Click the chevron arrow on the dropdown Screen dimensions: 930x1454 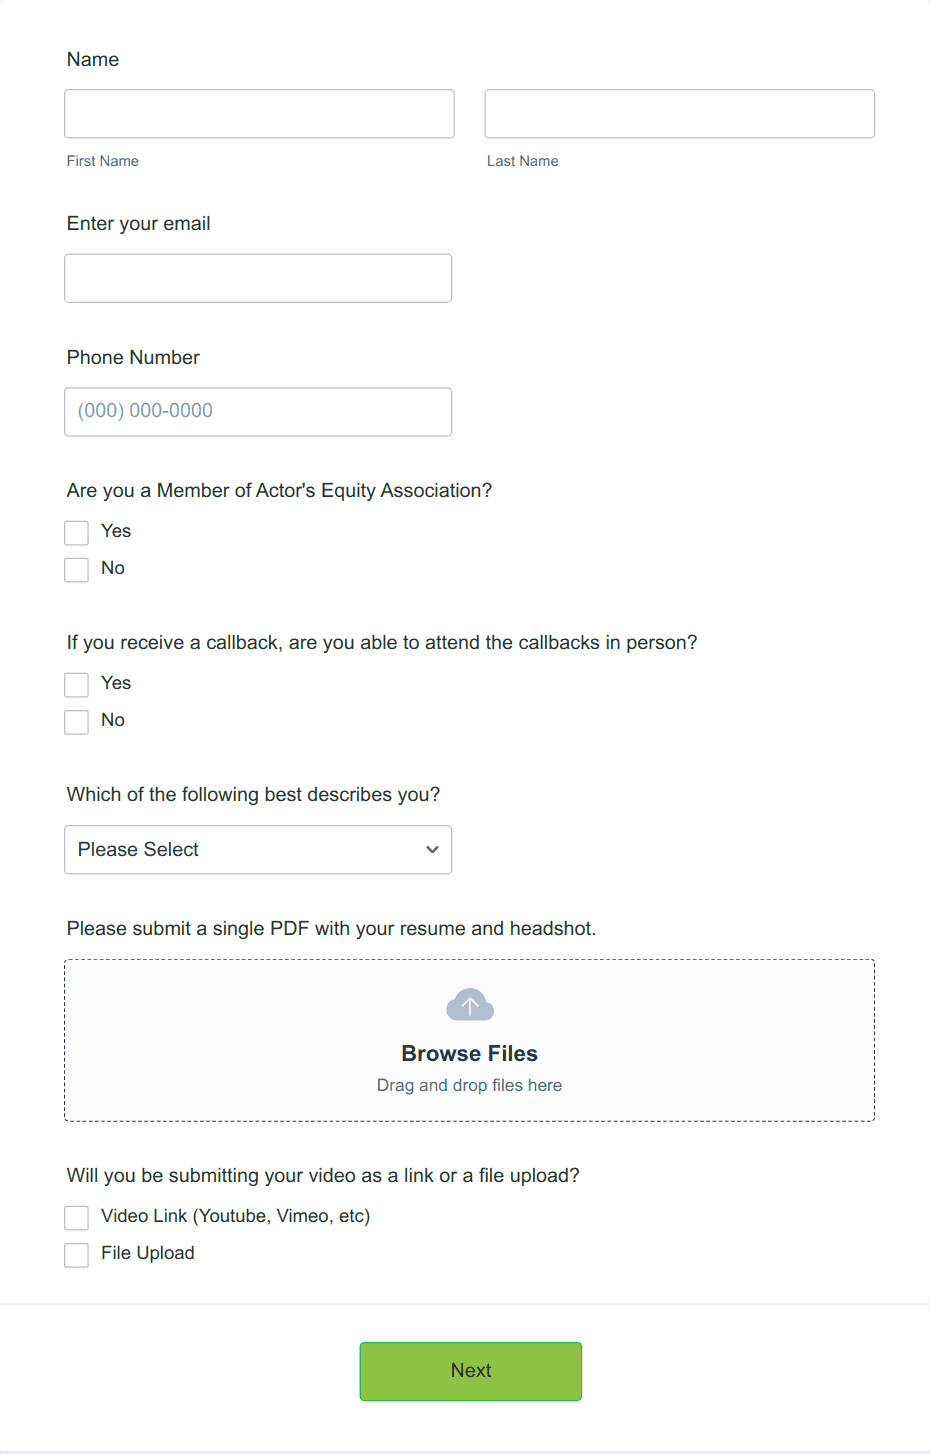pyautogui.click(x=432, y=849)
